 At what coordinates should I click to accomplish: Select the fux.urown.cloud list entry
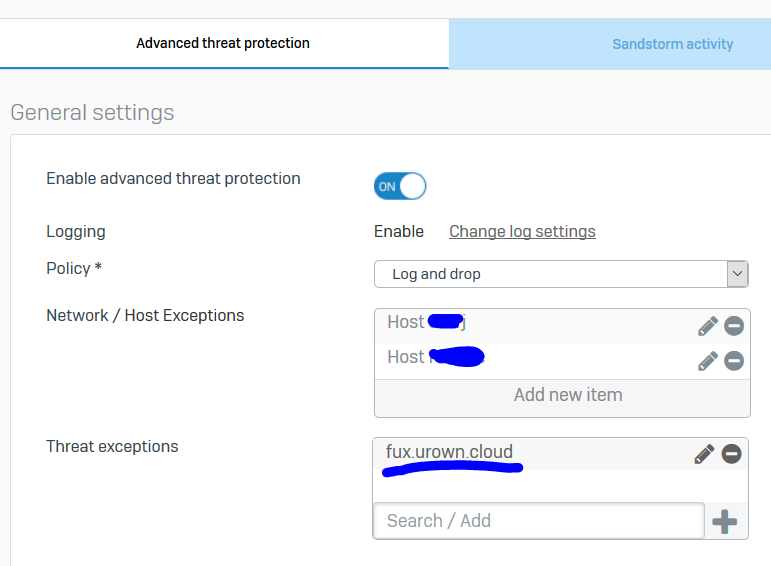pos(449,452)
